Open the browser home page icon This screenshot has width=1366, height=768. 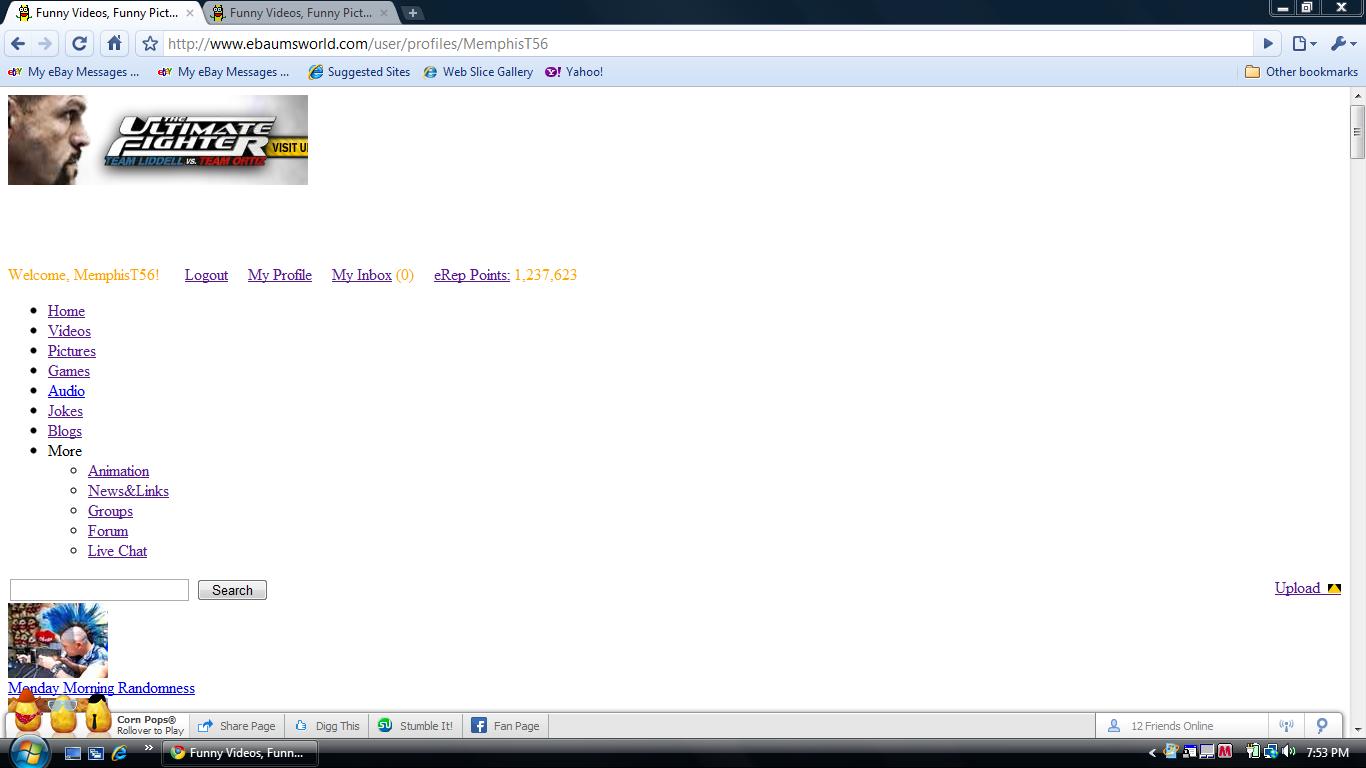[x=114, y=44]
